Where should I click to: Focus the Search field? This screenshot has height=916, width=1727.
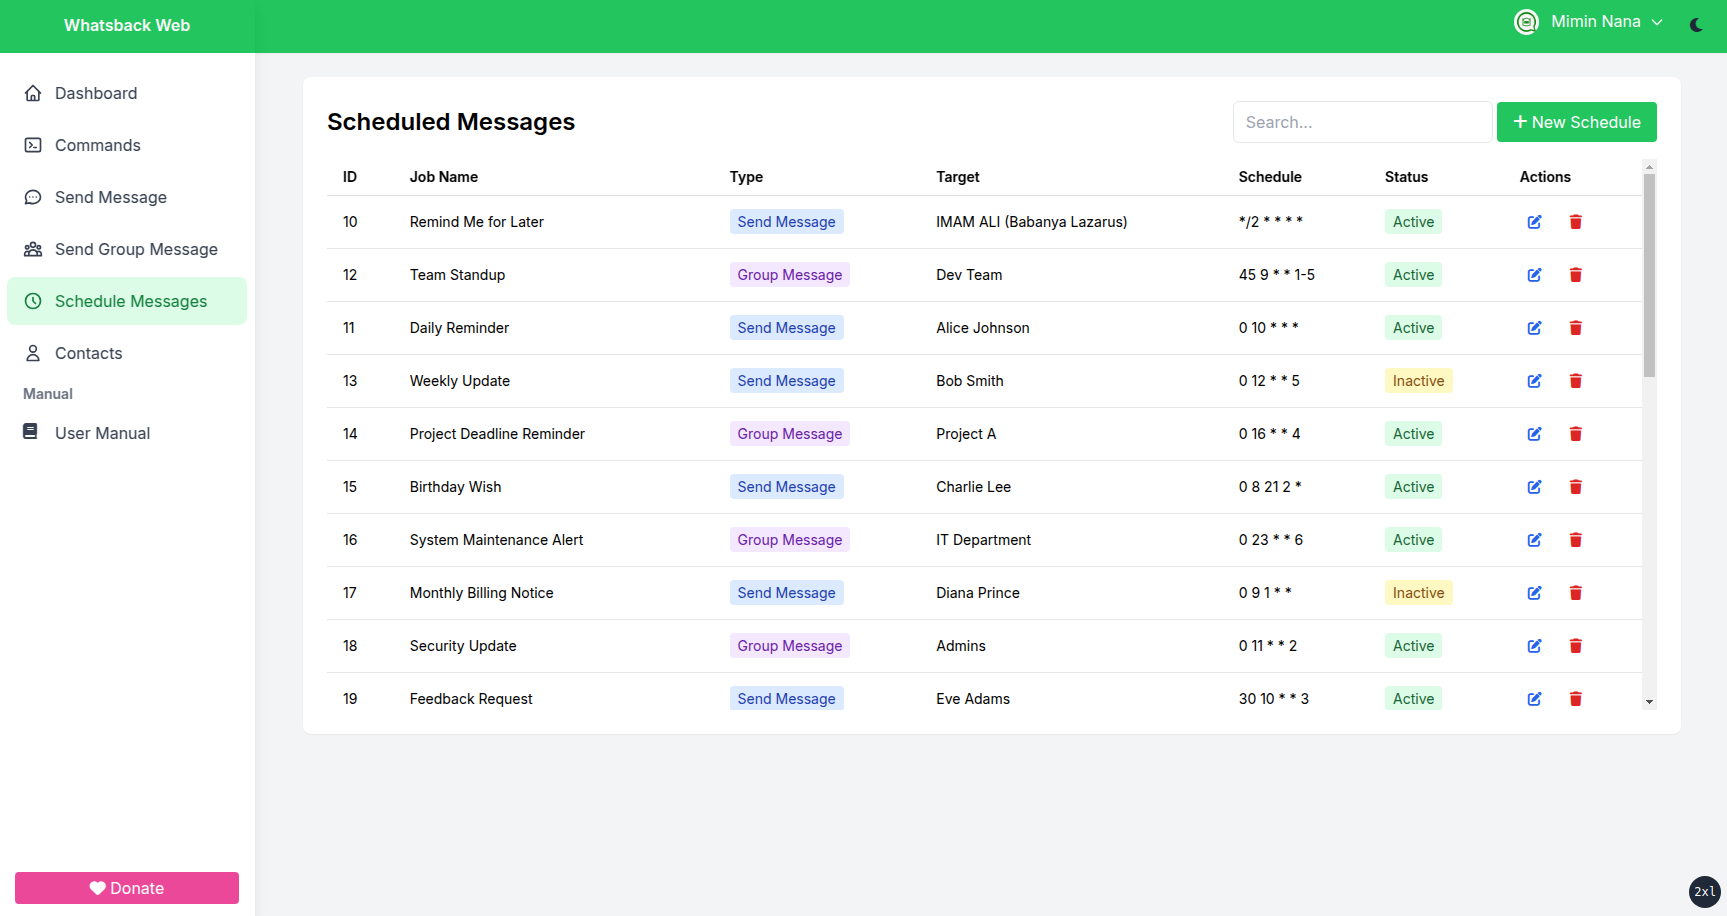[x=1362, y=122]
